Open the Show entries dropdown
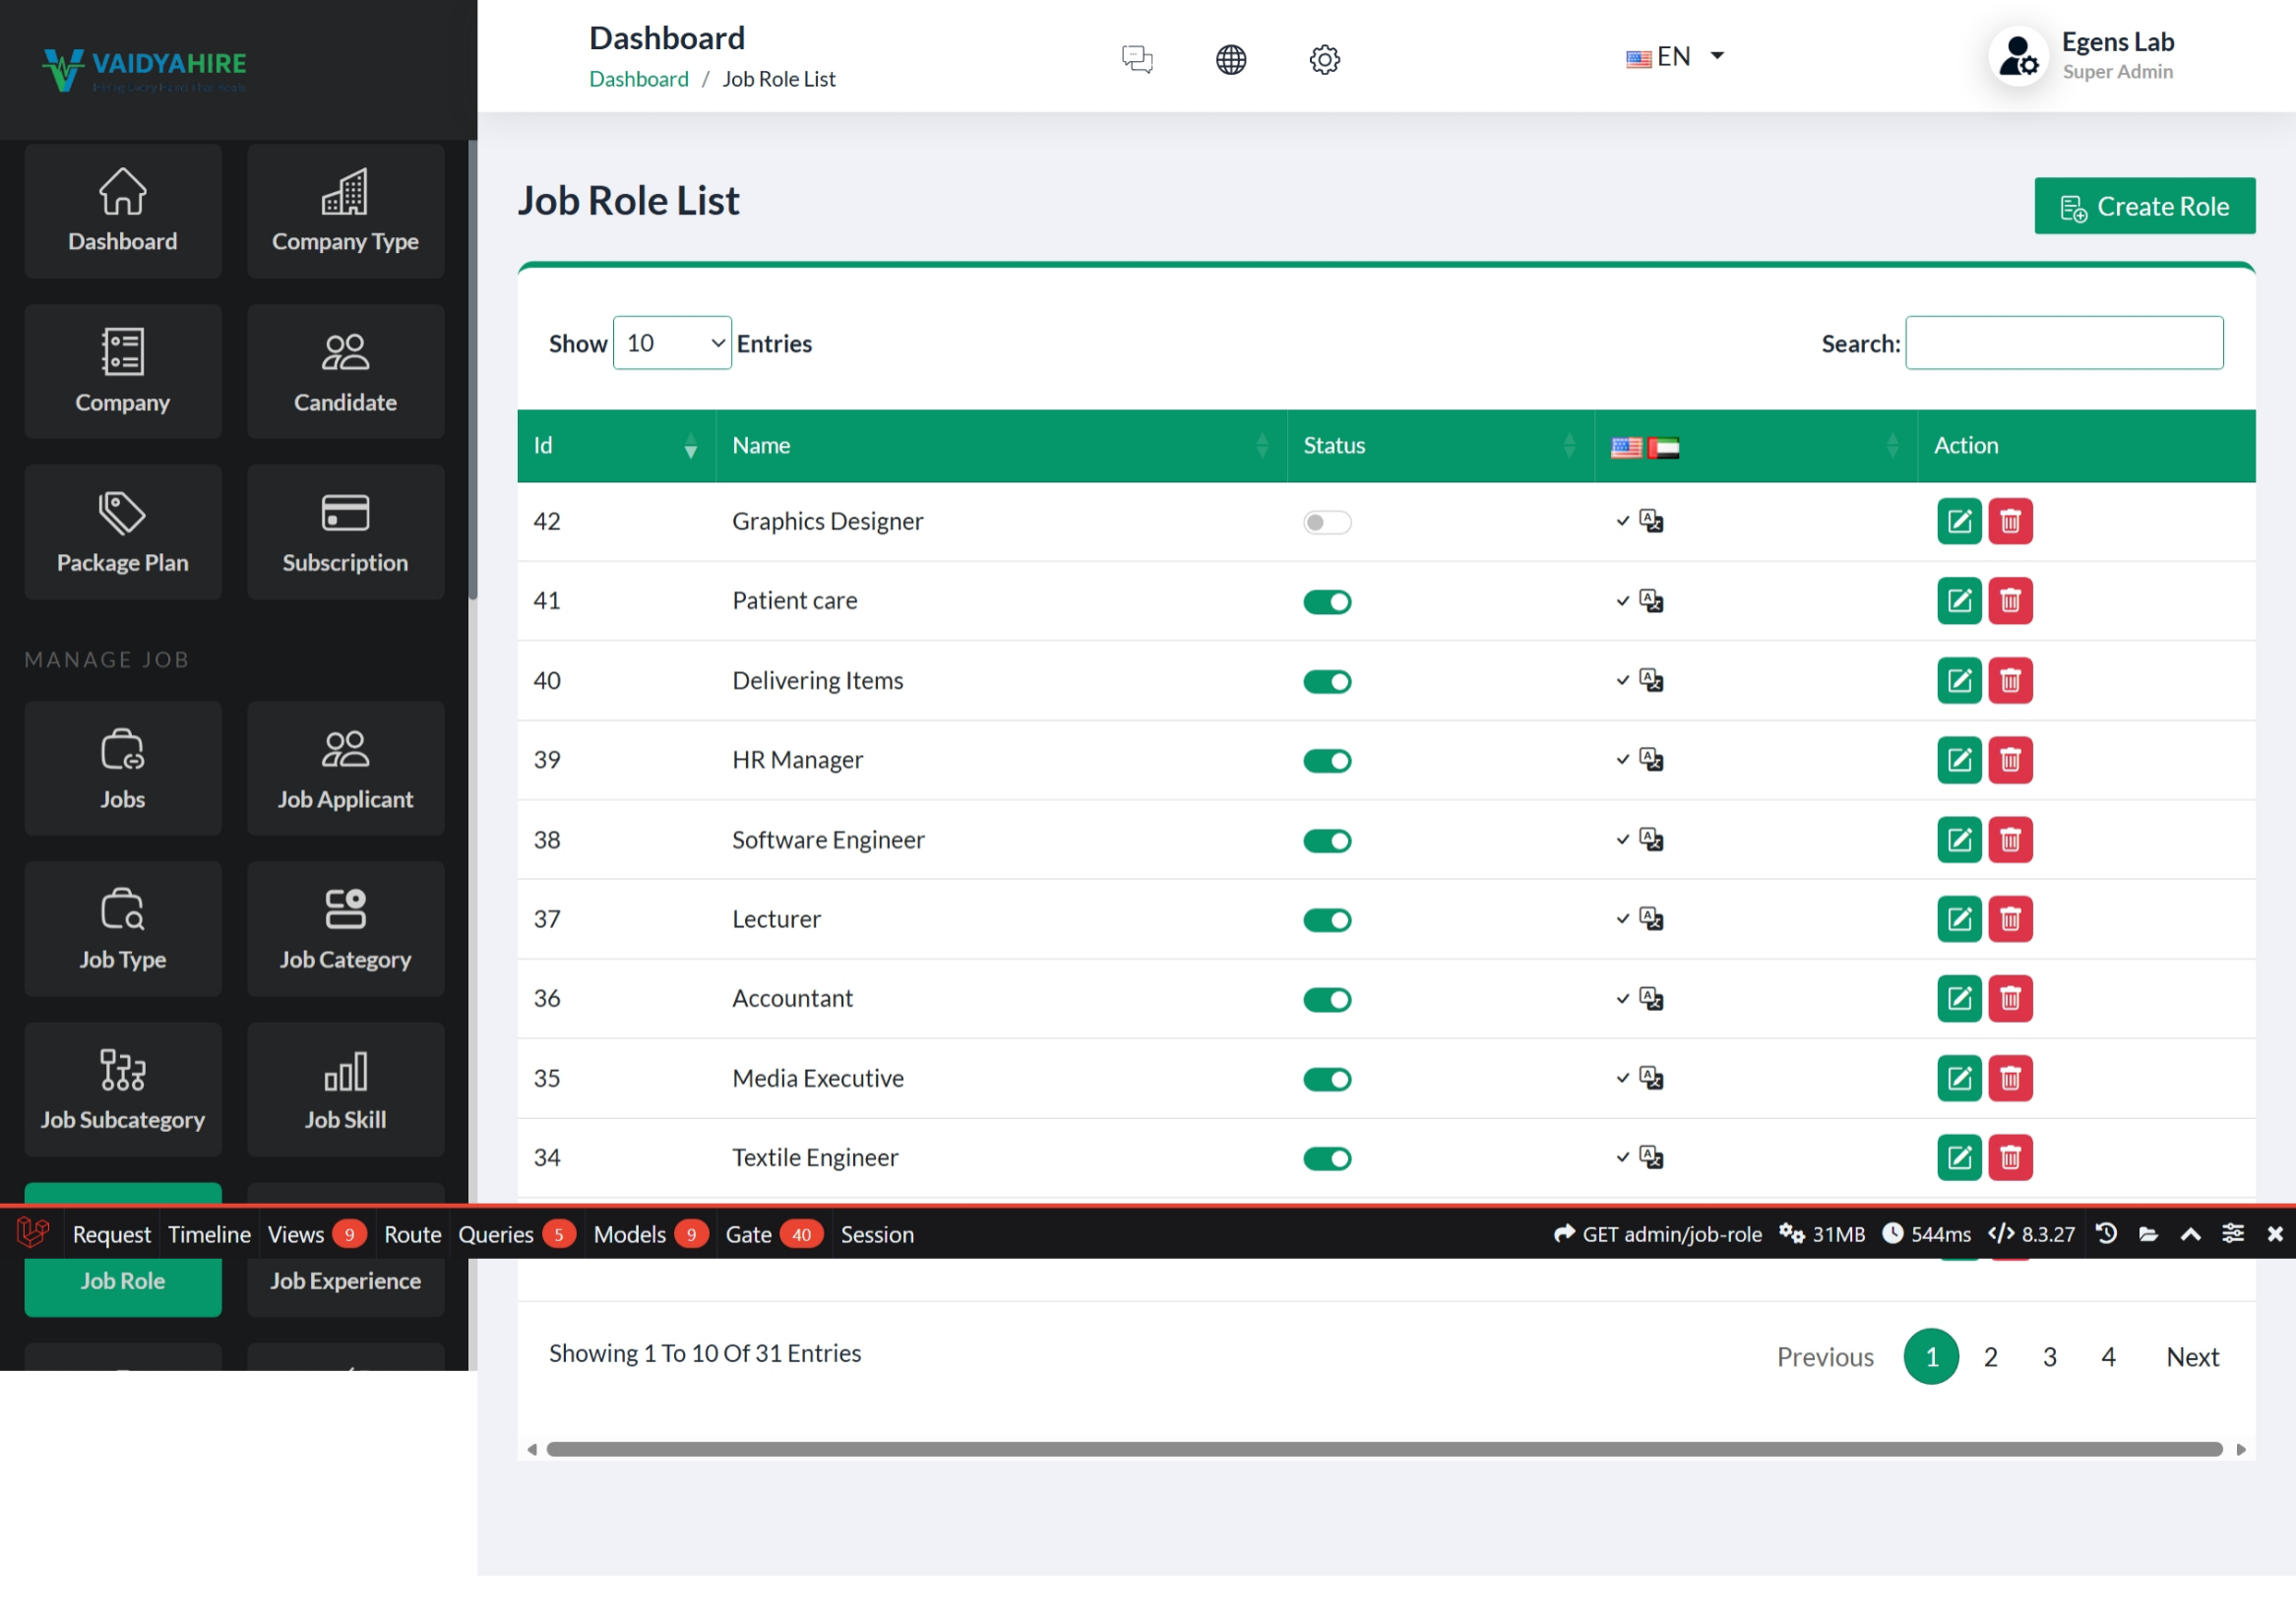The width and height of the screenshot is (2296, 1623). pos(671,343)
